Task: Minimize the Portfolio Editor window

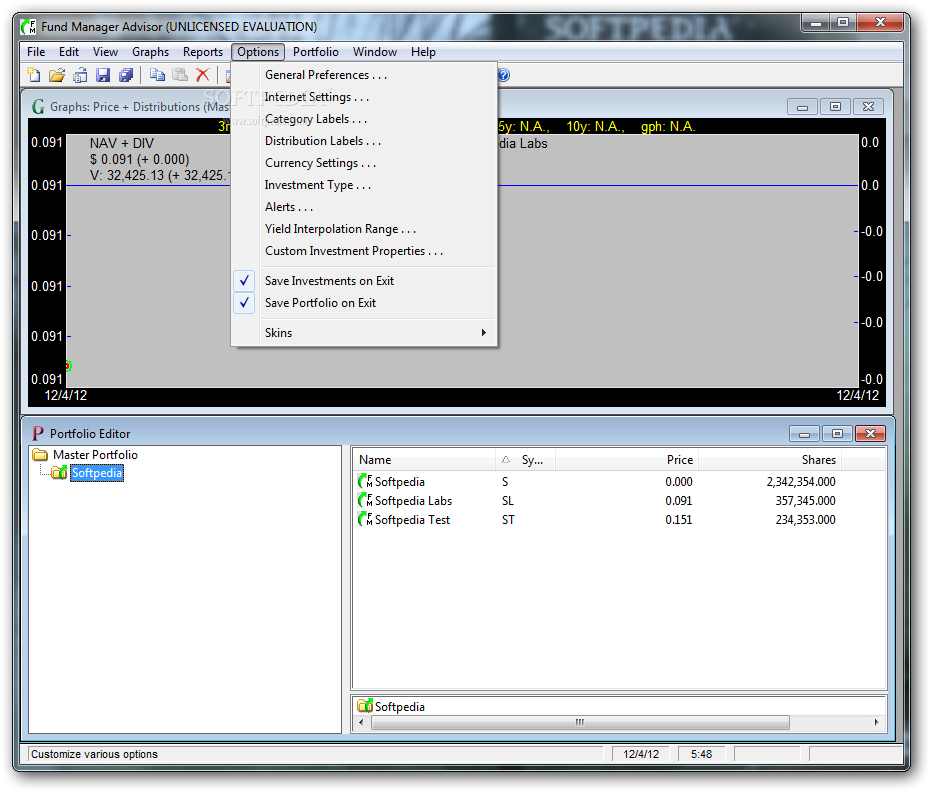Action: pos(804,433)
